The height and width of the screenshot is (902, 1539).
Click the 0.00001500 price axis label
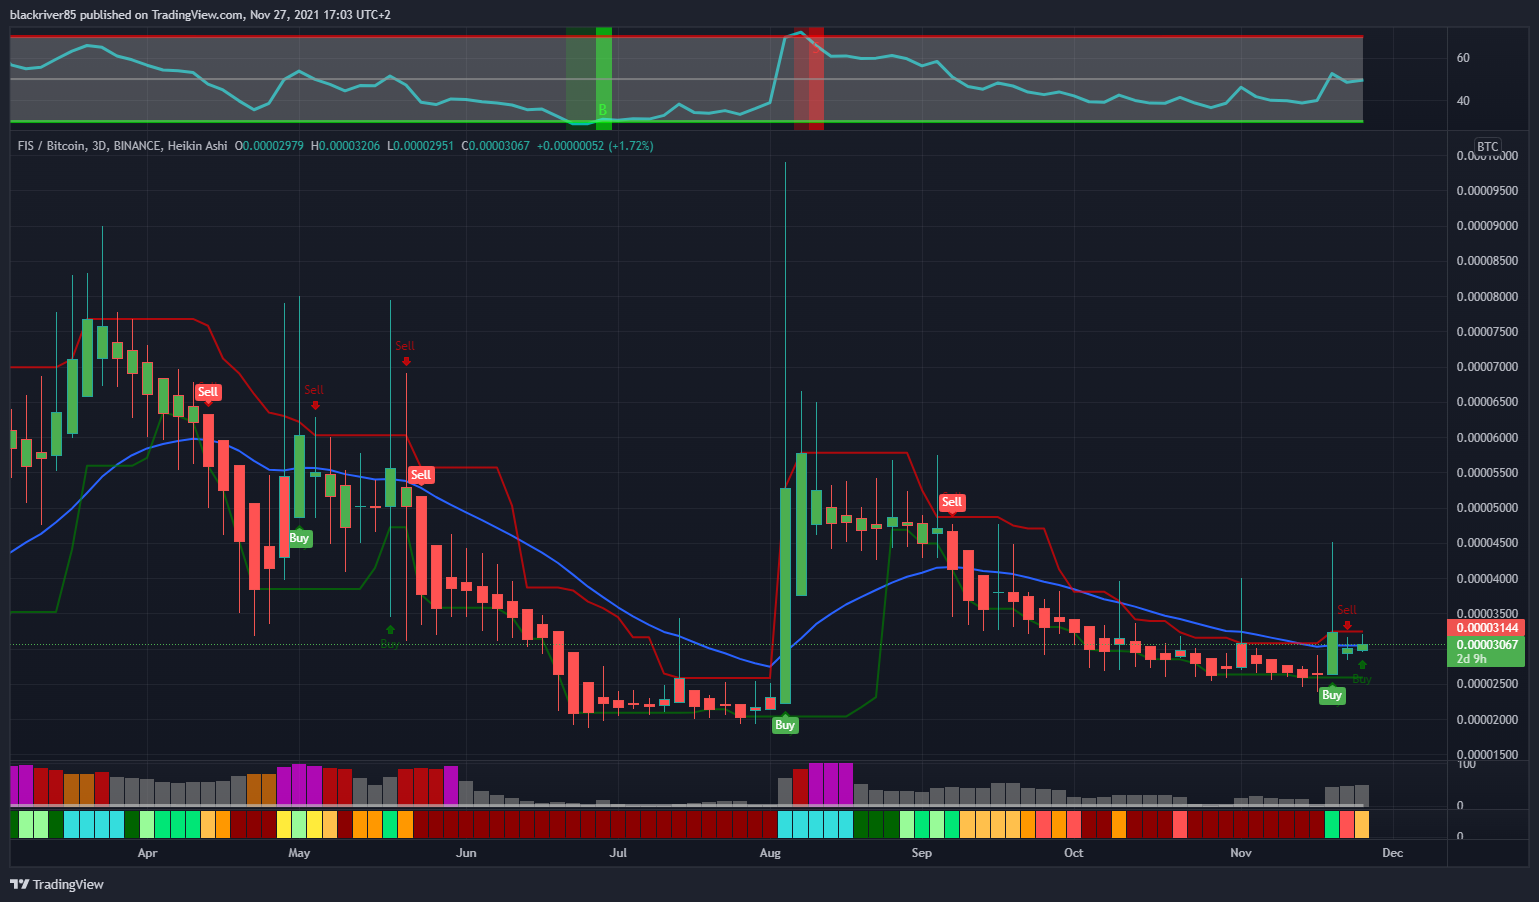point(1487,755)
